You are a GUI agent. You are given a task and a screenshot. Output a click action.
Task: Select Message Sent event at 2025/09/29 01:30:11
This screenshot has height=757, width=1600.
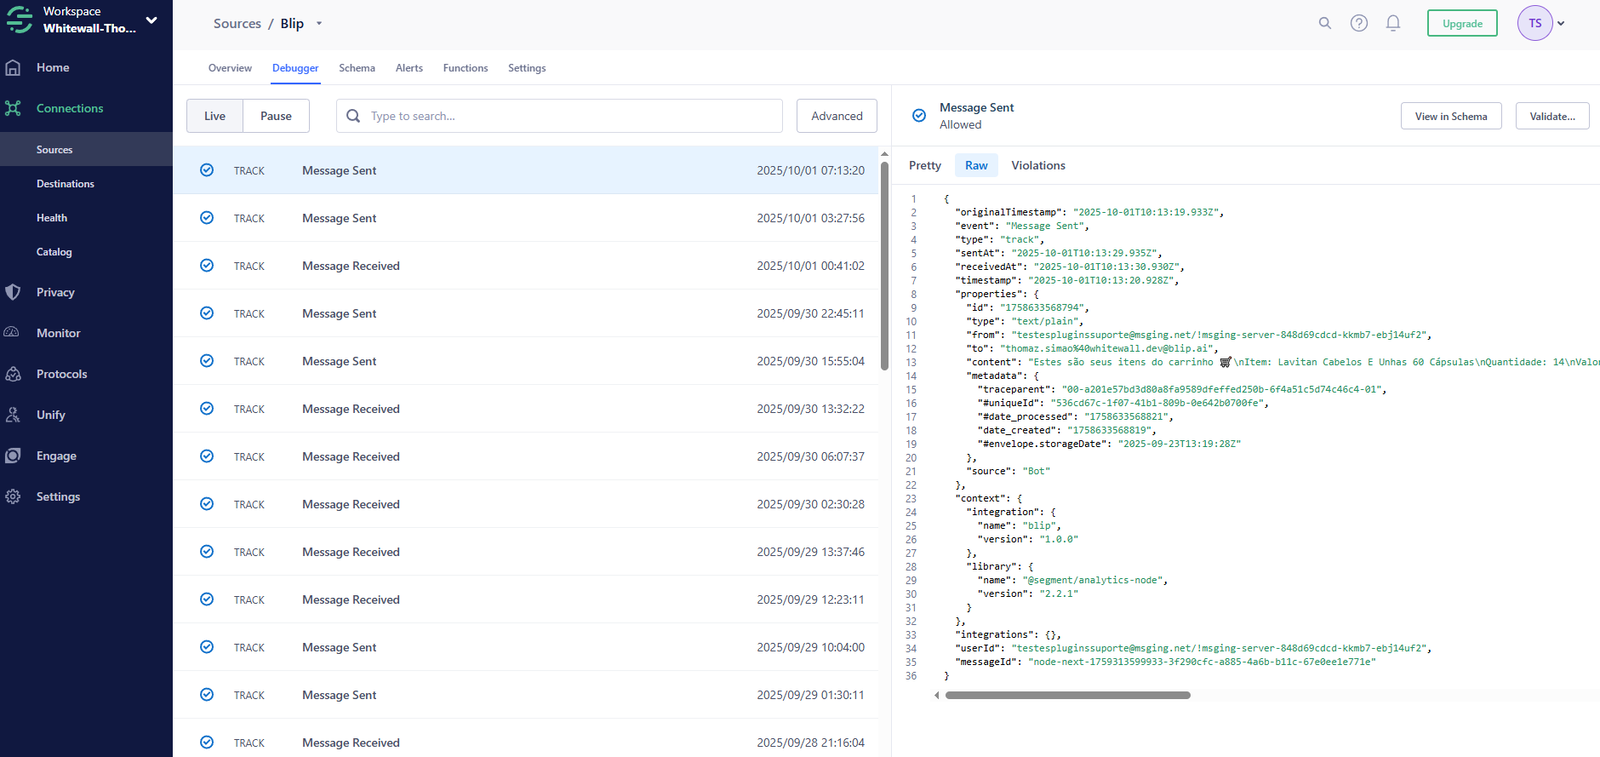tap(526, 695)
